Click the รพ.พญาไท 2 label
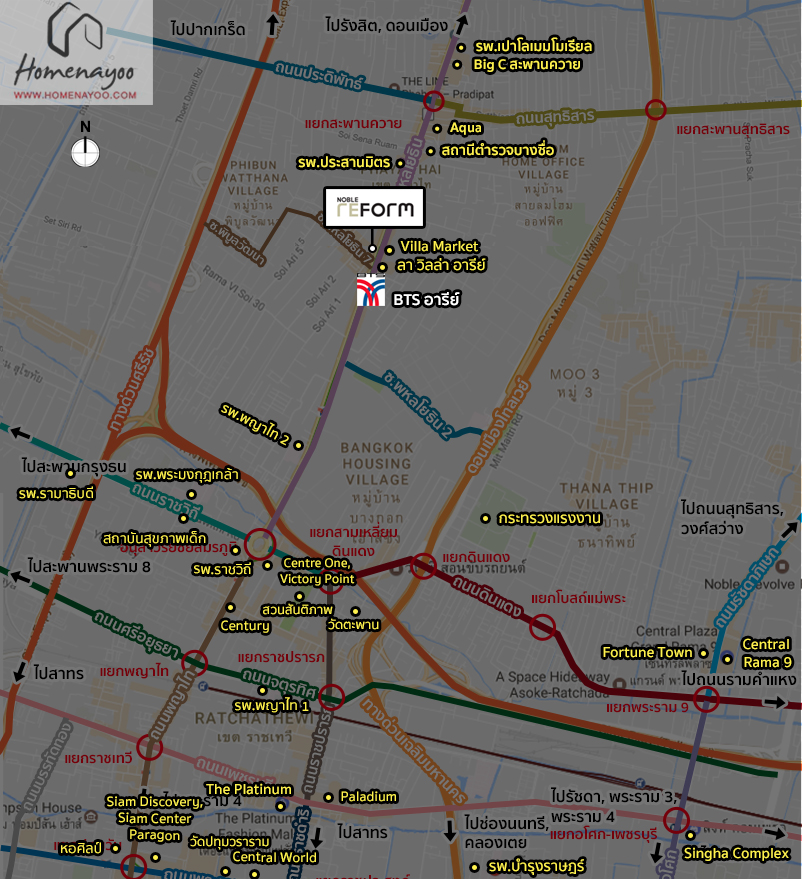 point(255,424)
